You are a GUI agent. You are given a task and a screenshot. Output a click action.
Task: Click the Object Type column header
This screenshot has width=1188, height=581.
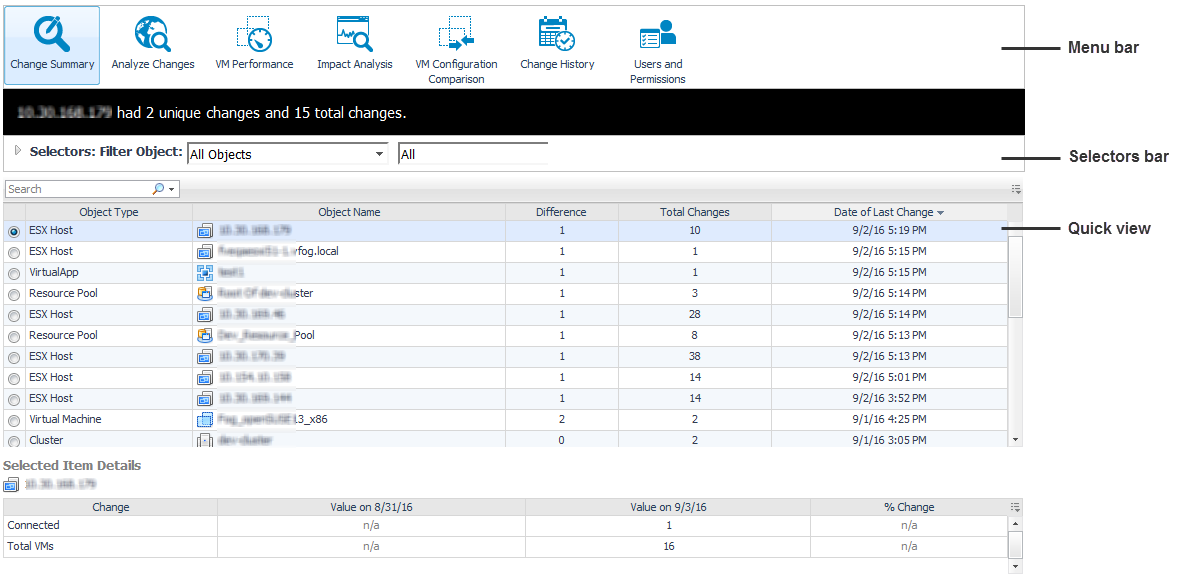pos(108,212)
